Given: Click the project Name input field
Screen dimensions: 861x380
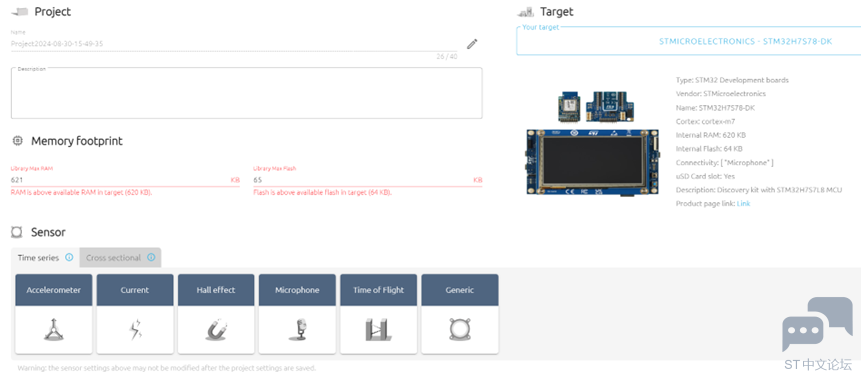Looking at the screenshot, I should [234, 44].
